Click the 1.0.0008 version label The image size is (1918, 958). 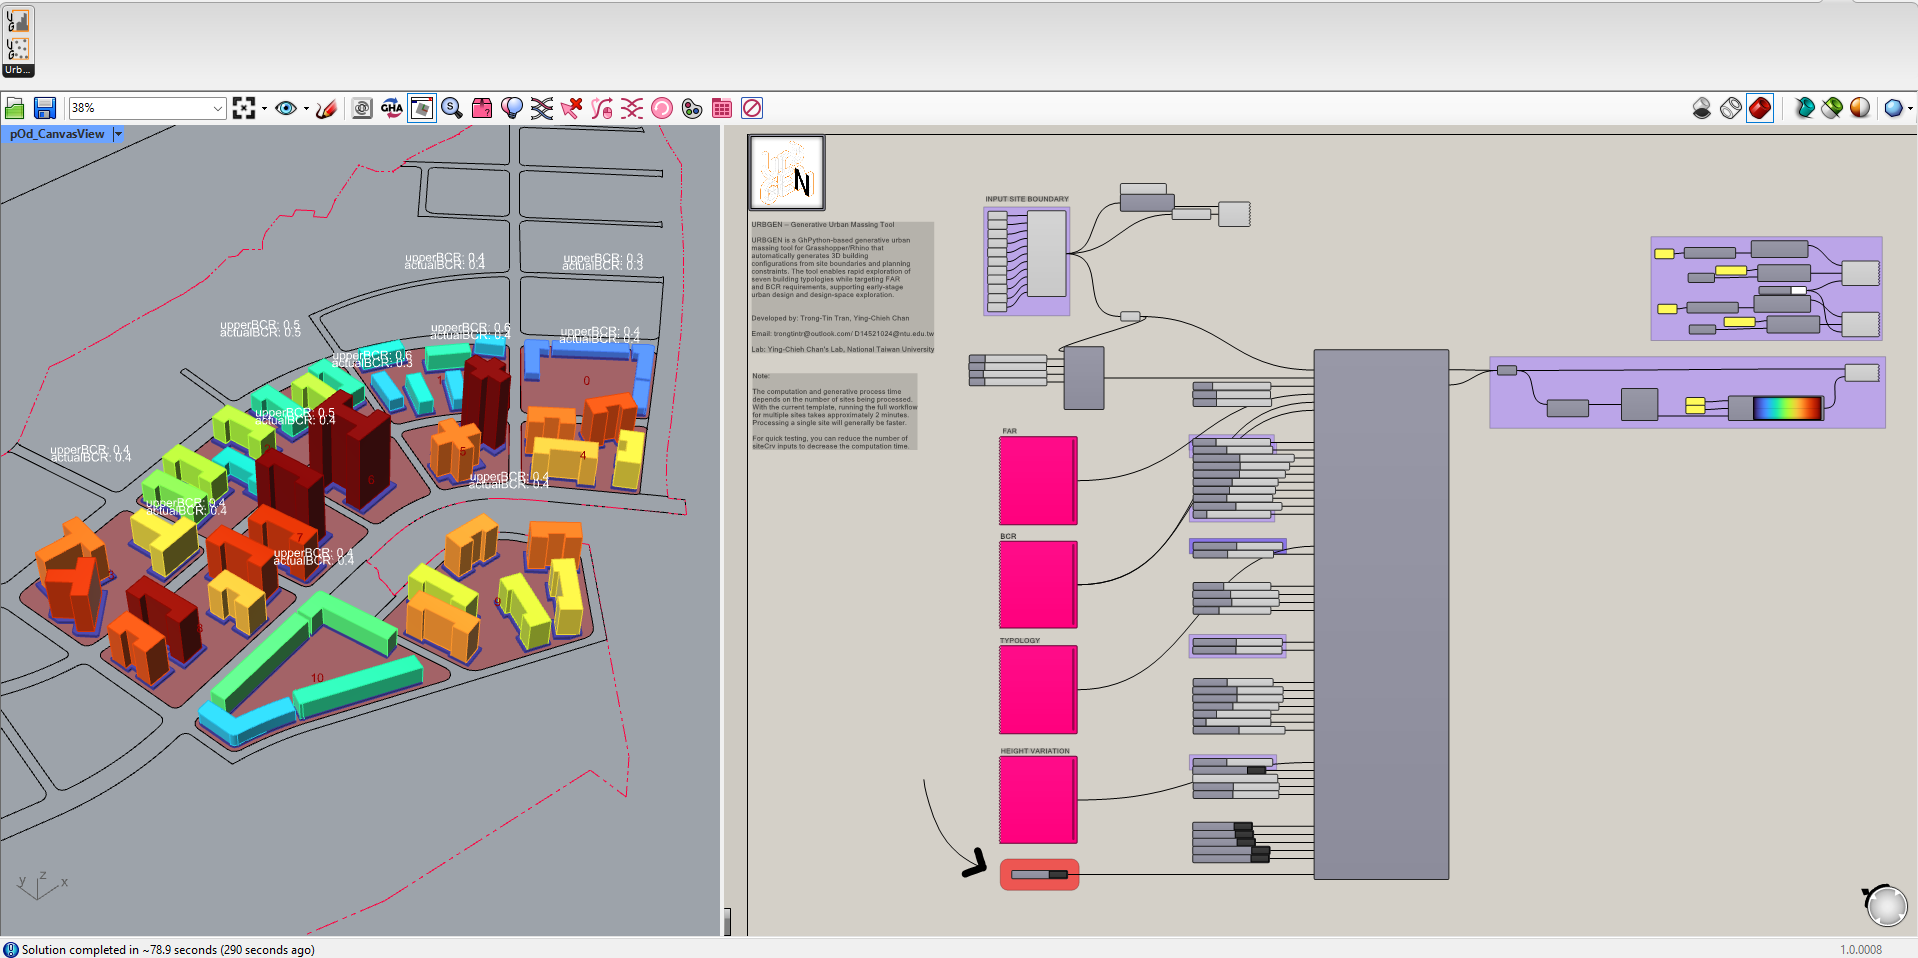point(1860,950)
